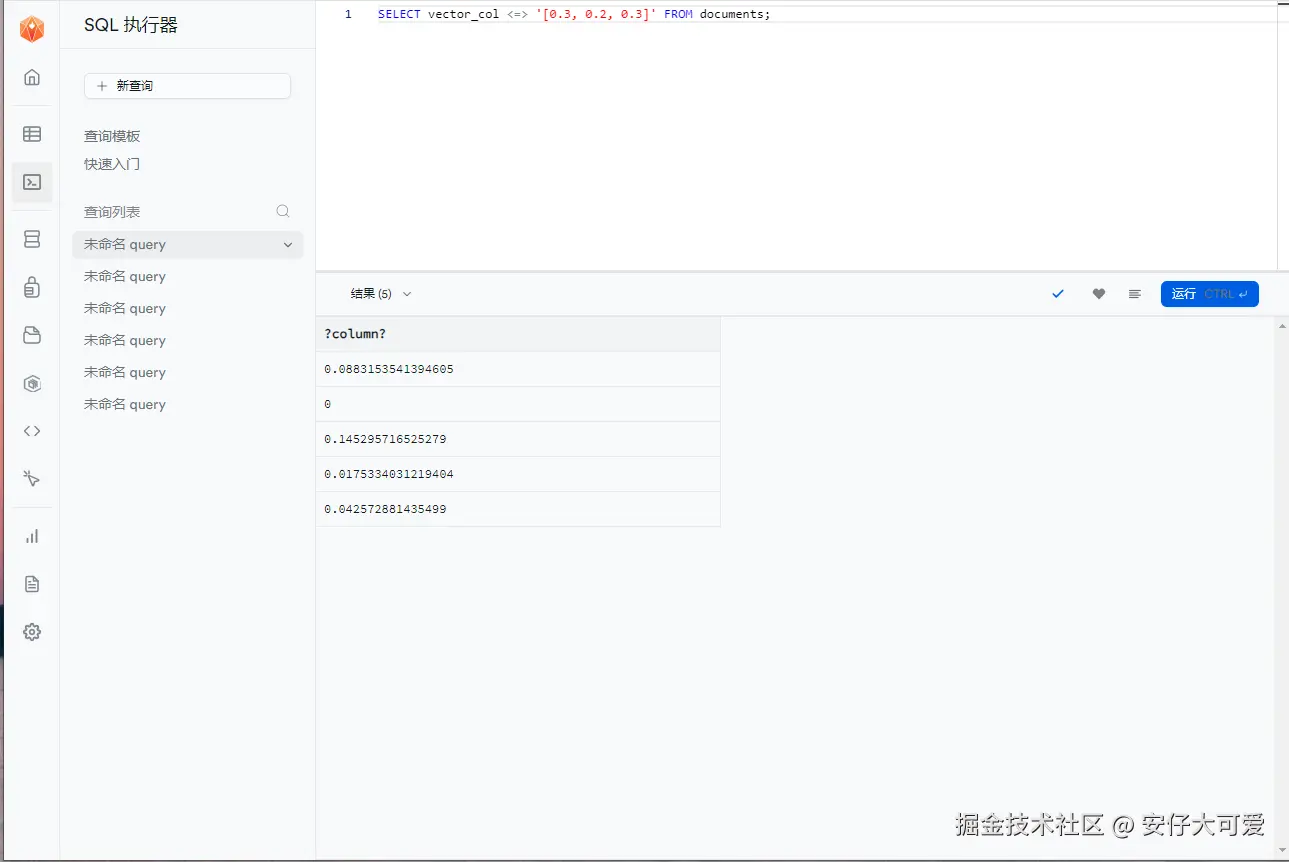The height and width of the screenshot is (862, 1289).
Task: Click the 新查询 button
Action: point(187,86)
